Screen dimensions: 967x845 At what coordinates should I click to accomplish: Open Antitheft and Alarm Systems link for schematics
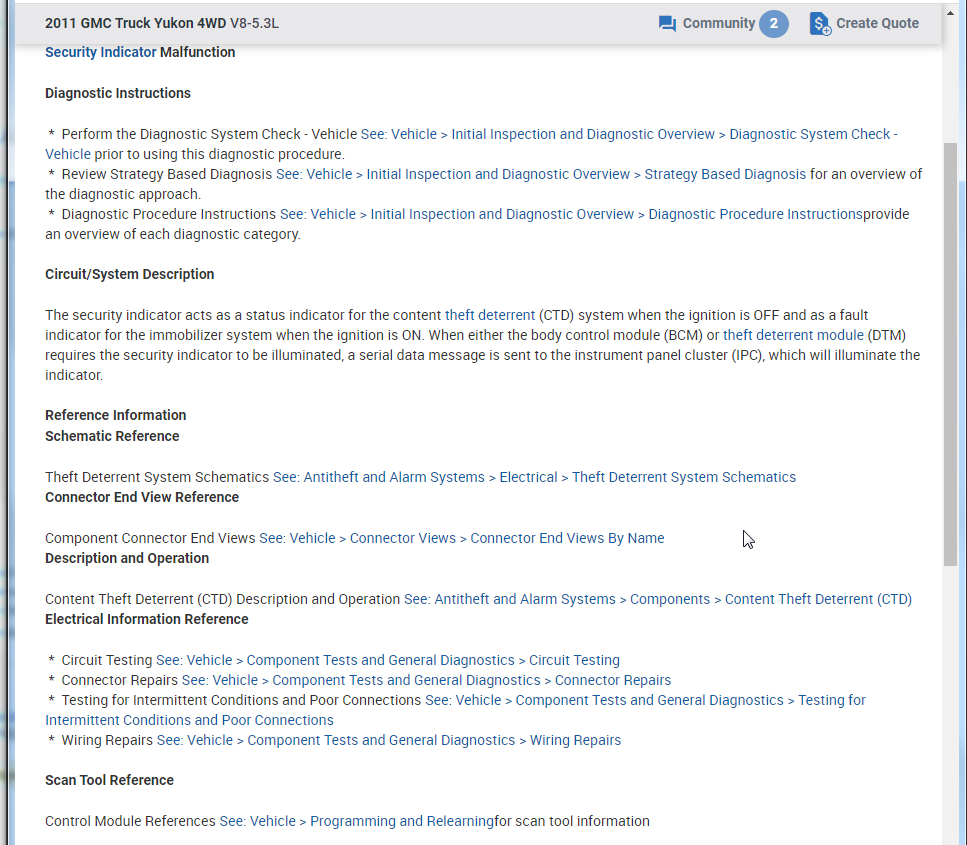pos(394,477)
